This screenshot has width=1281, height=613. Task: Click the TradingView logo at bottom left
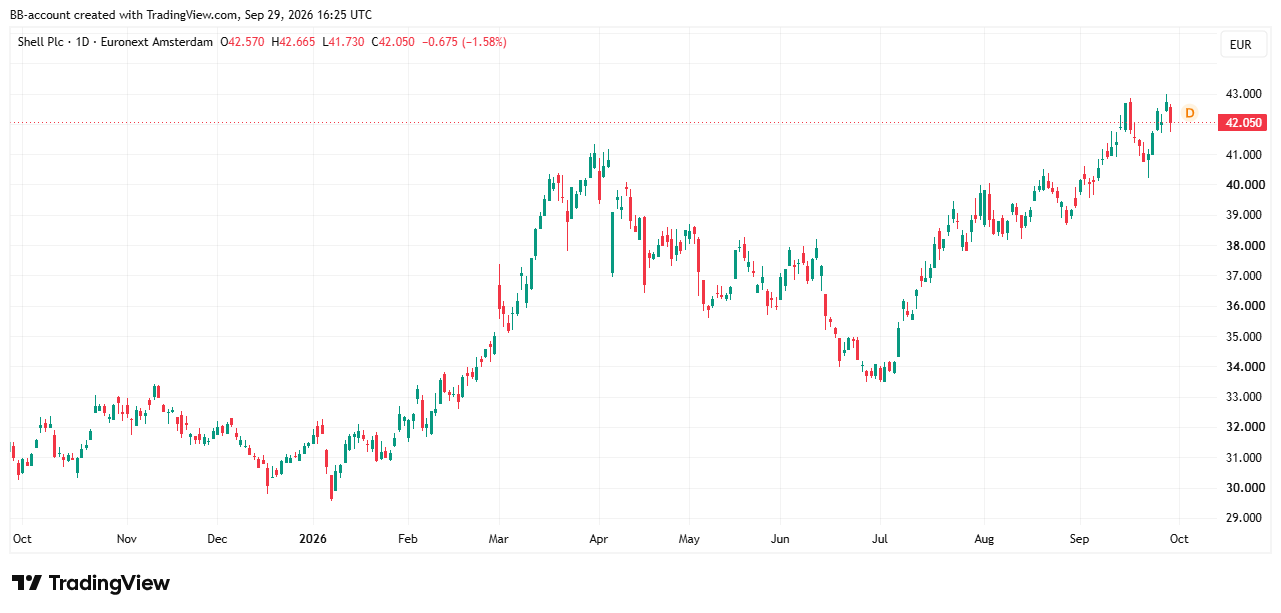point(91,583)
